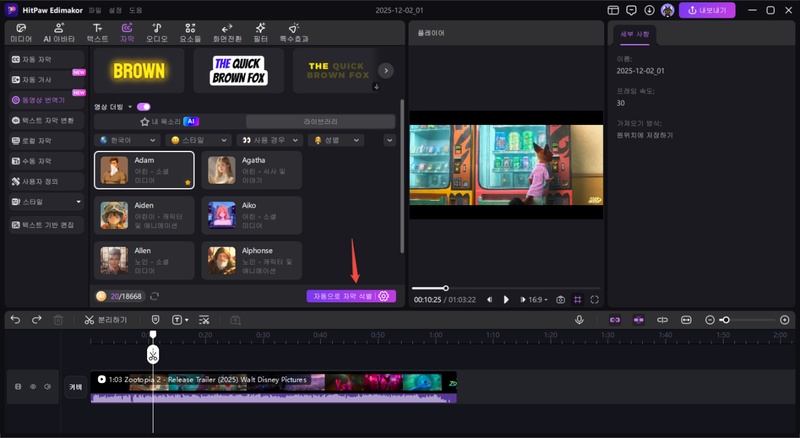Select the Agatha voice card
The height and width of the screenshot is (438, 800).
tap(252, 170)
